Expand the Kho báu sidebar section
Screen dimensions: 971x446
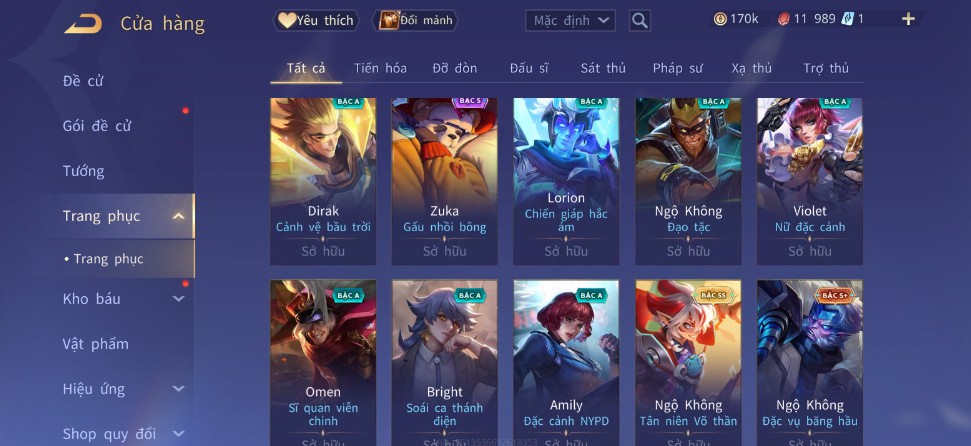click(178, 299)
